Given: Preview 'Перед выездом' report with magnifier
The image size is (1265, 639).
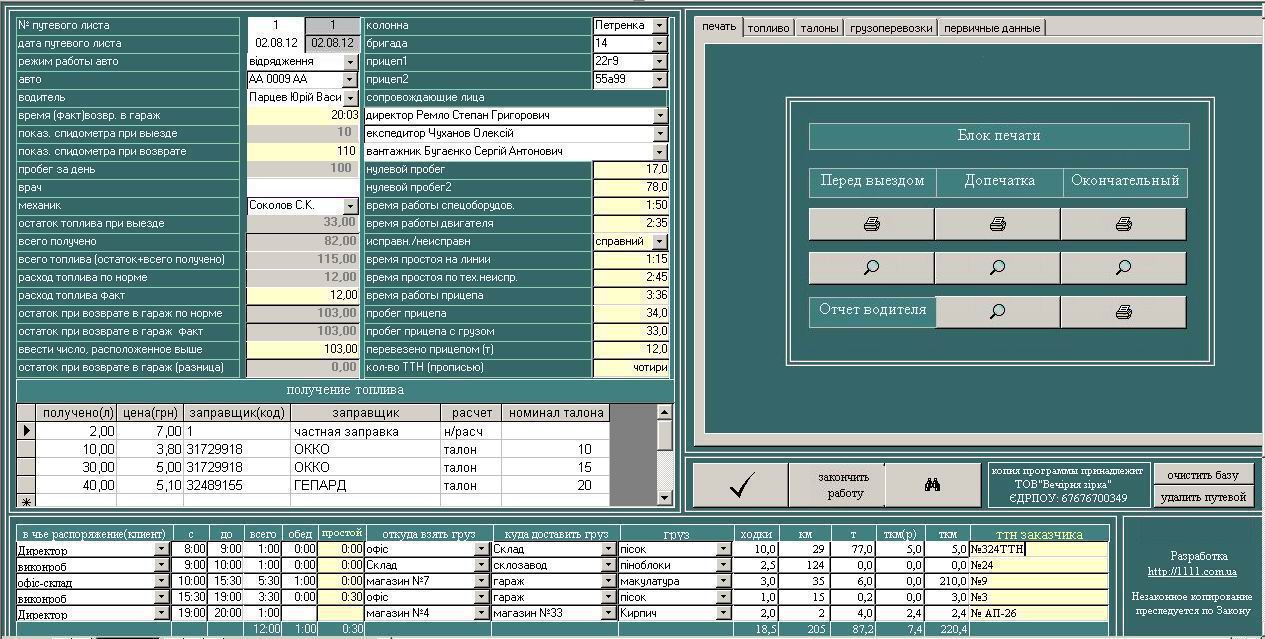Looking at the screenshot, I should click(x=871, y=267).
